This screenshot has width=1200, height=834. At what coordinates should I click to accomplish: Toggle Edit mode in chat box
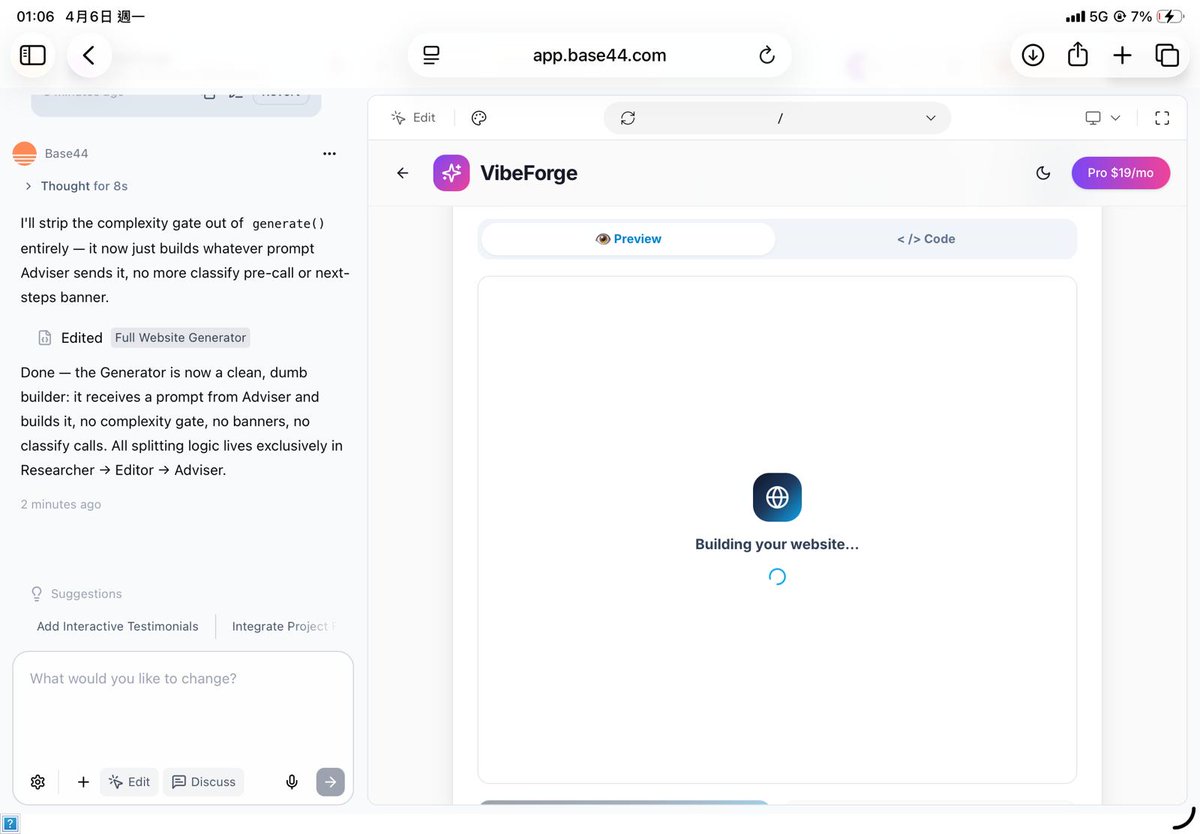[x=129, y=782]
